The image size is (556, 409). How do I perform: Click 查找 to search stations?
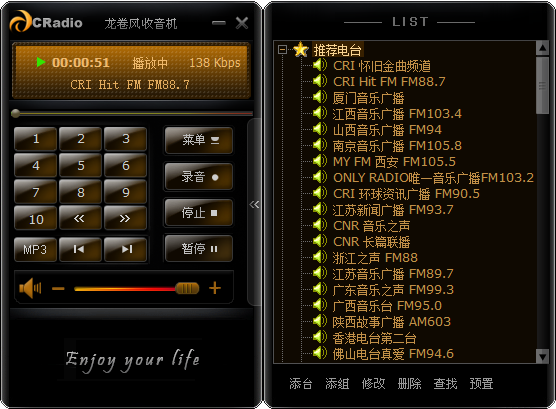tap(445, 383)
